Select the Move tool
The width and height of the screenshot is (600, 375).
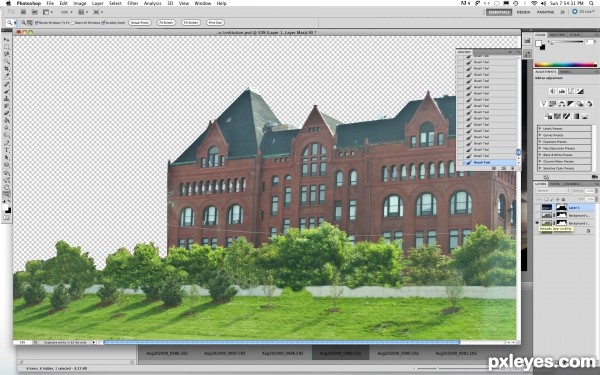(x=7, y=39)
